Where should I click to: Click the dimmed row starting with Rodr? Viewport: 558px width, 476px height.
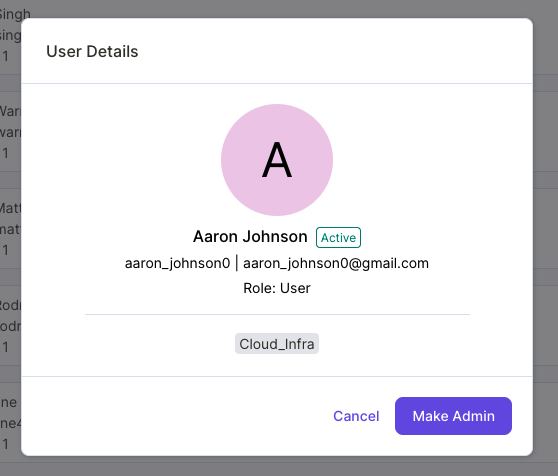pos(10,326)
